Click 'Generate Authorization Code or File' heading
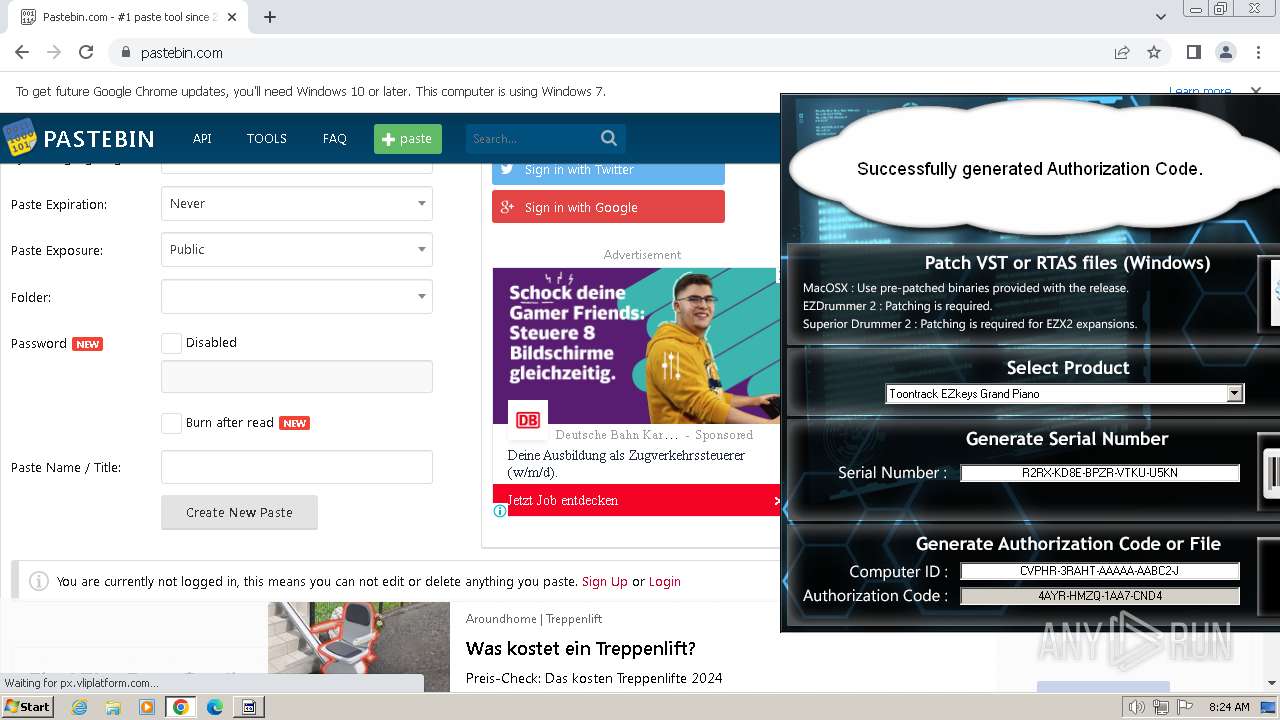1280x720 pixels. 1068,544
